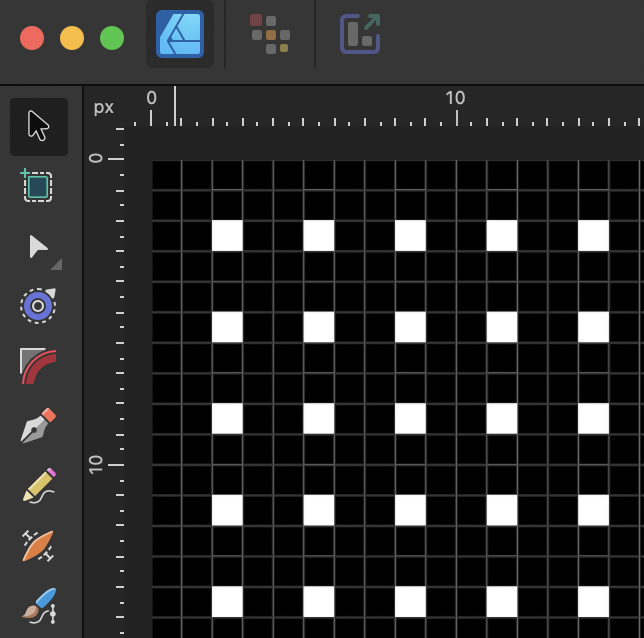This screenshot has height=638, width=644.
Task: Click the px ruler units corner
Action: click(x=104, y=108)
